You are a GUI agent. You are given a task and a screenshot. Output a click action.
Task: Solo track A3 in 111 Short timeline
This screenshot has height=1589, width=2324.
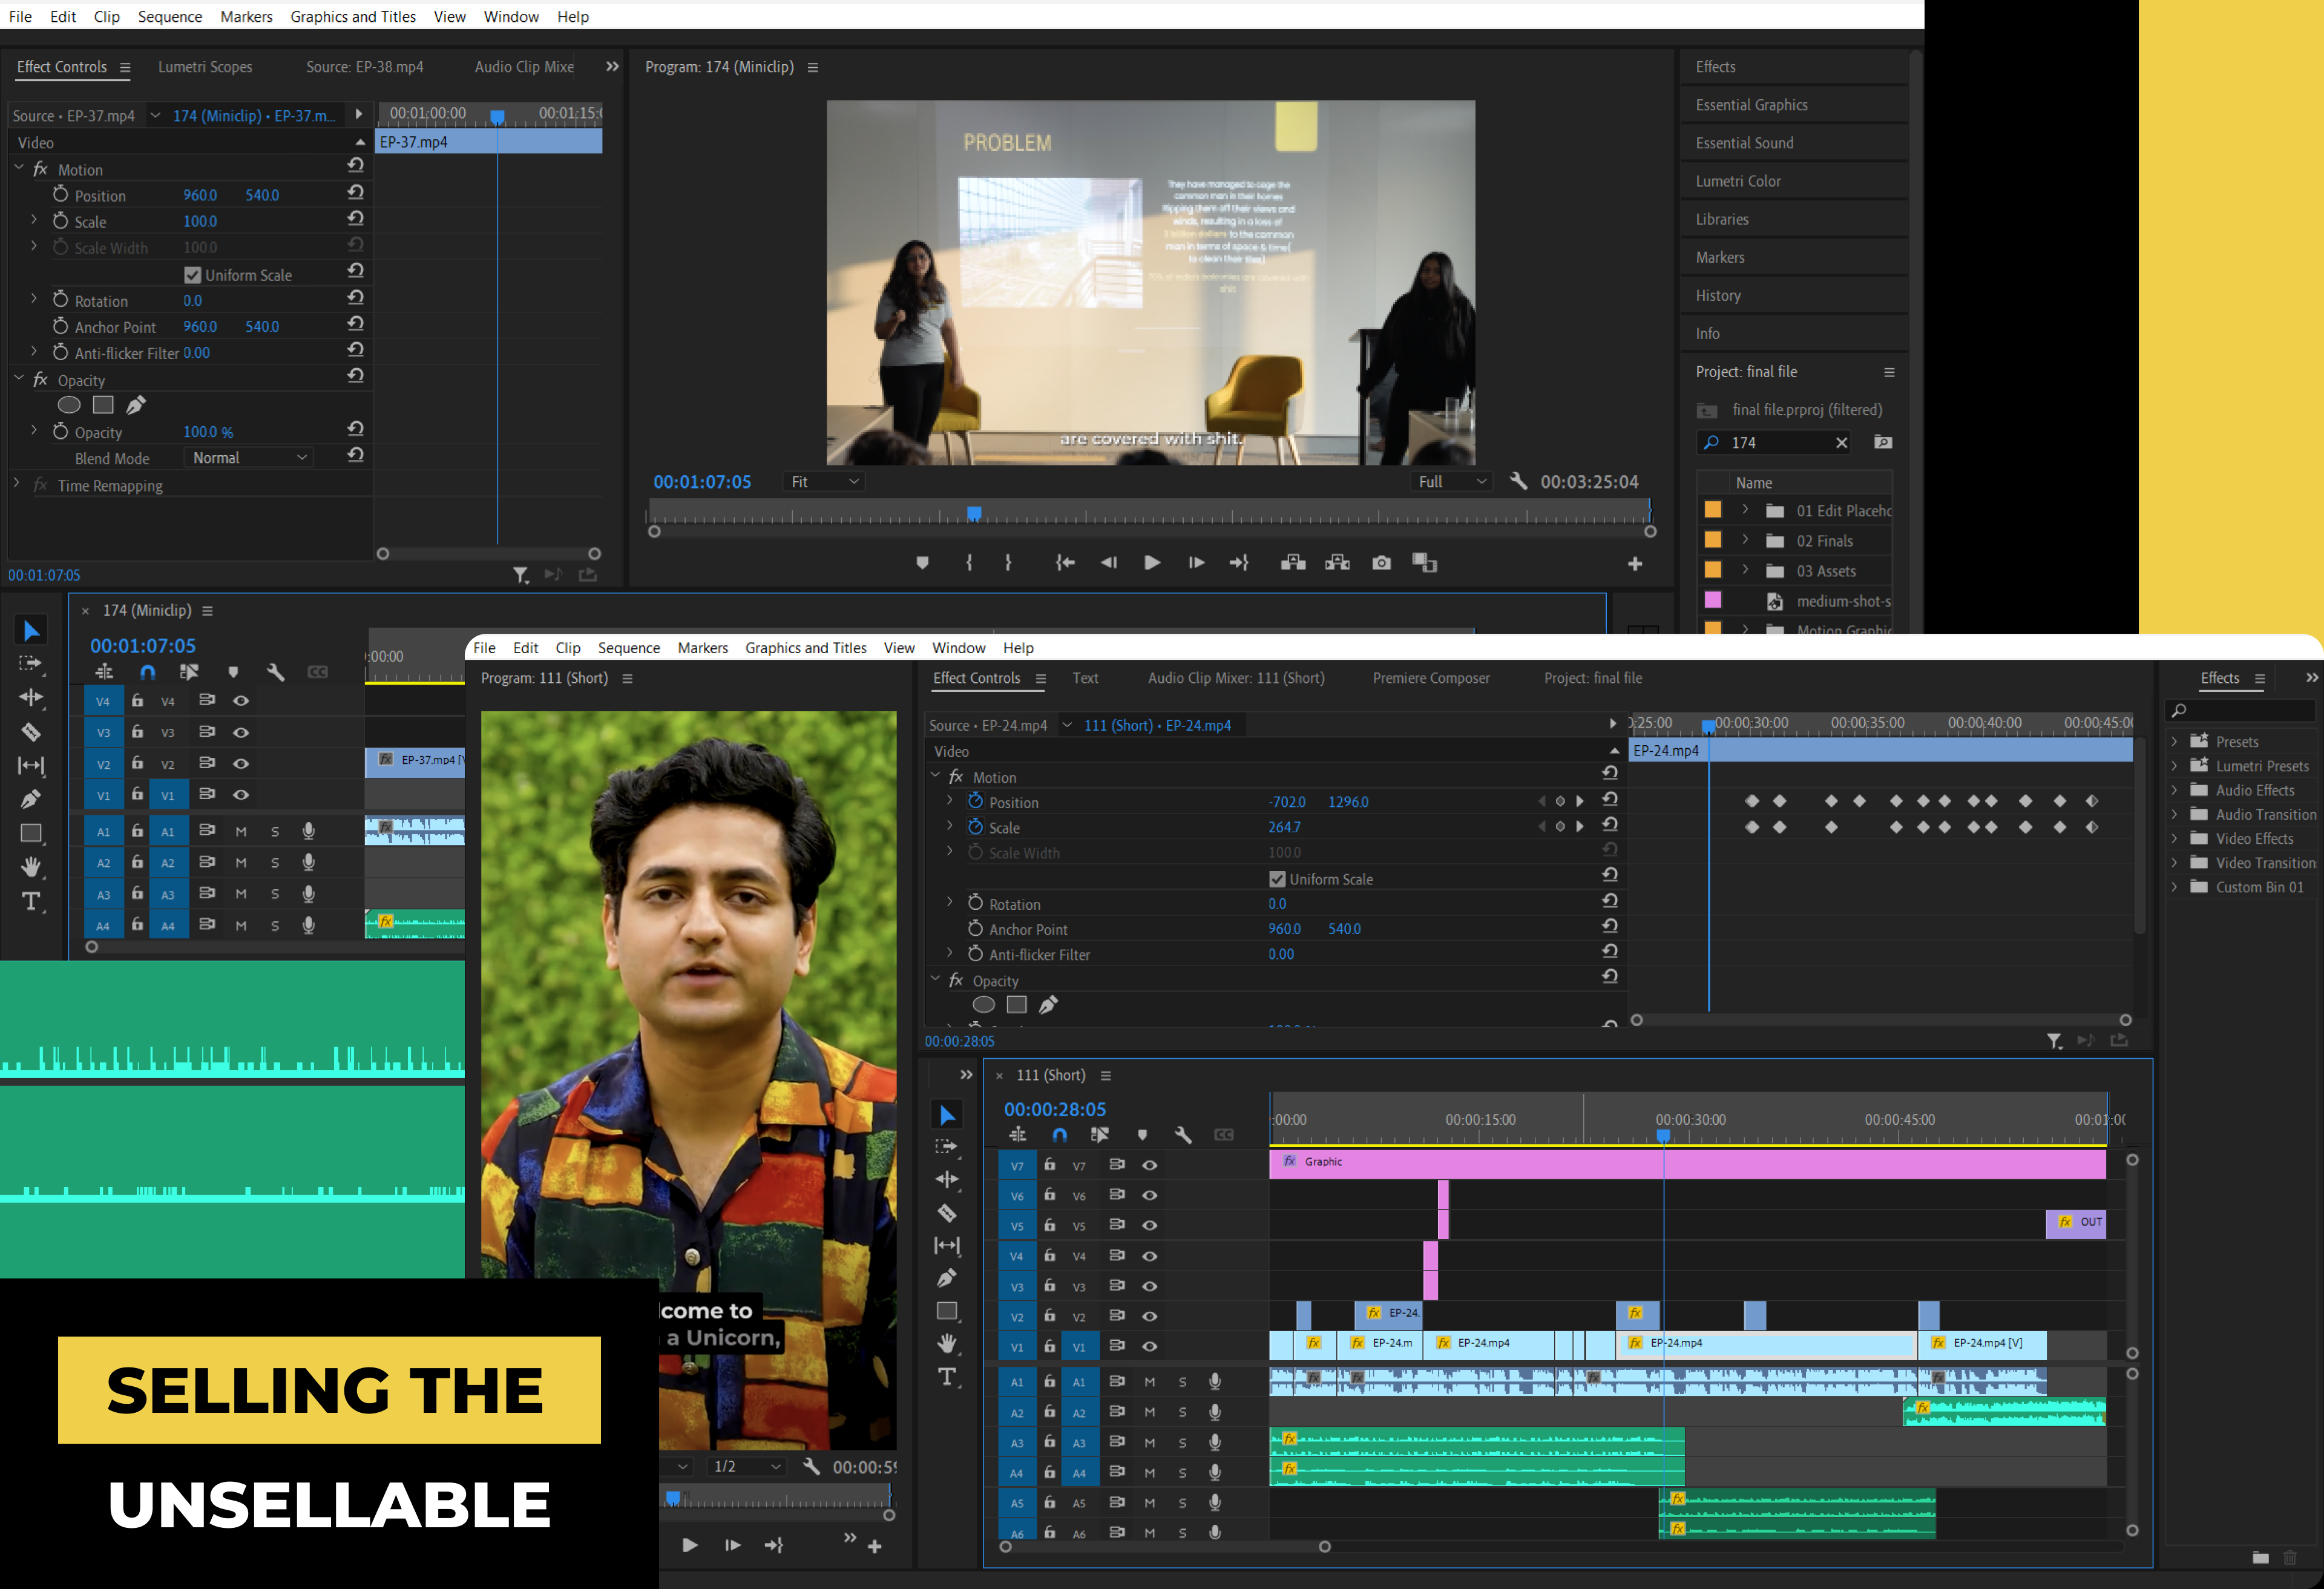pos(1182,1443)
